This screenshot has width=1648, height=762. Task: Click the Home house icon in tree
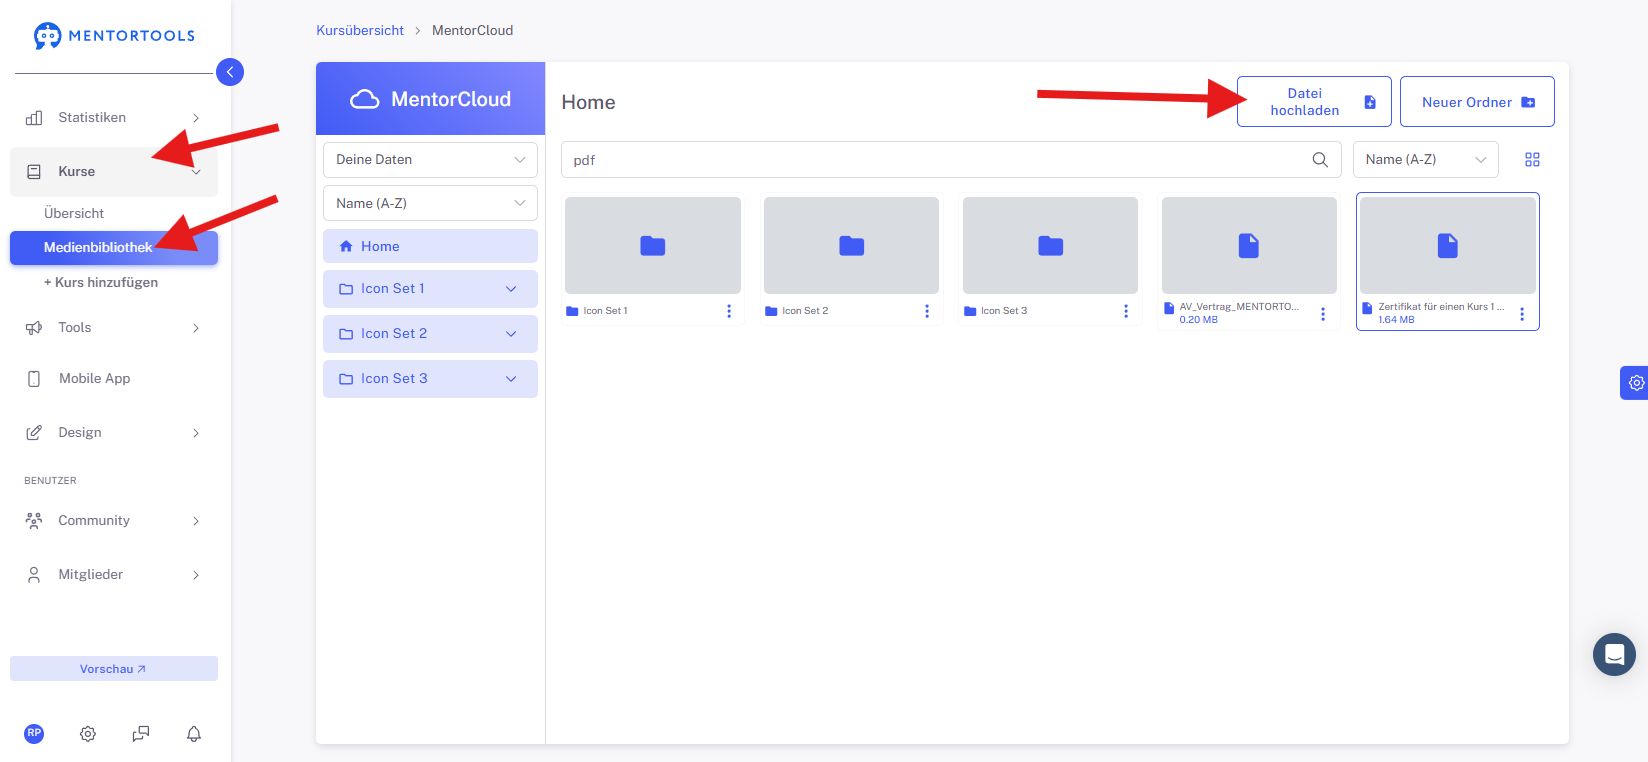pos(346,246)
